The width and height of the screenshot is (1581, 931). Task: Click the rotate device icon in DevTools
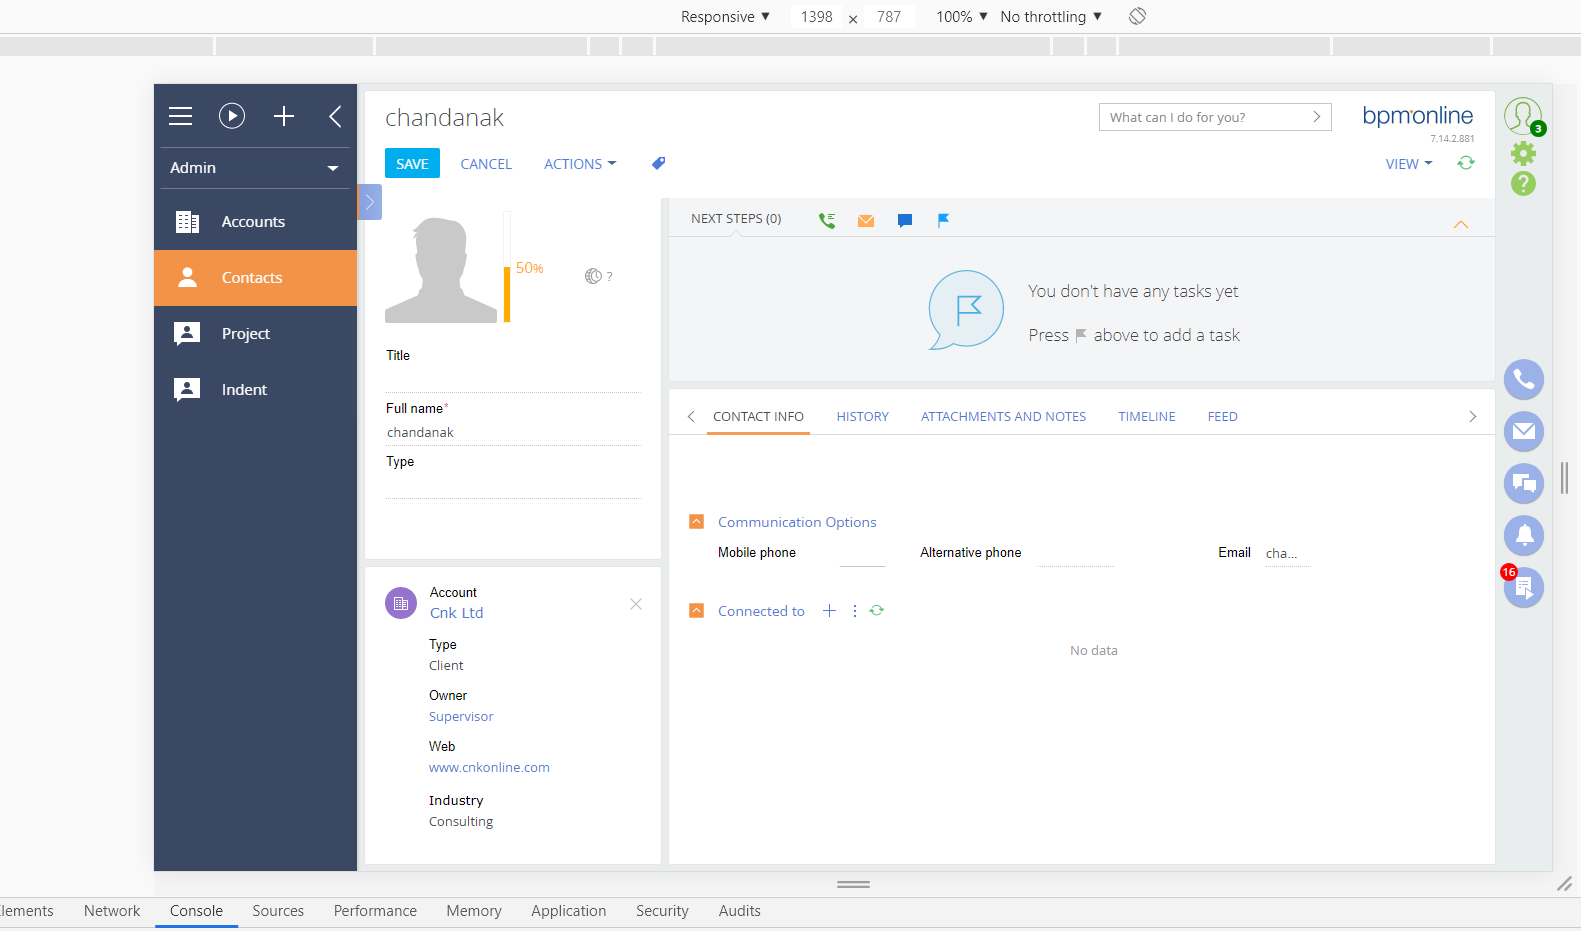coord(1137,16)
